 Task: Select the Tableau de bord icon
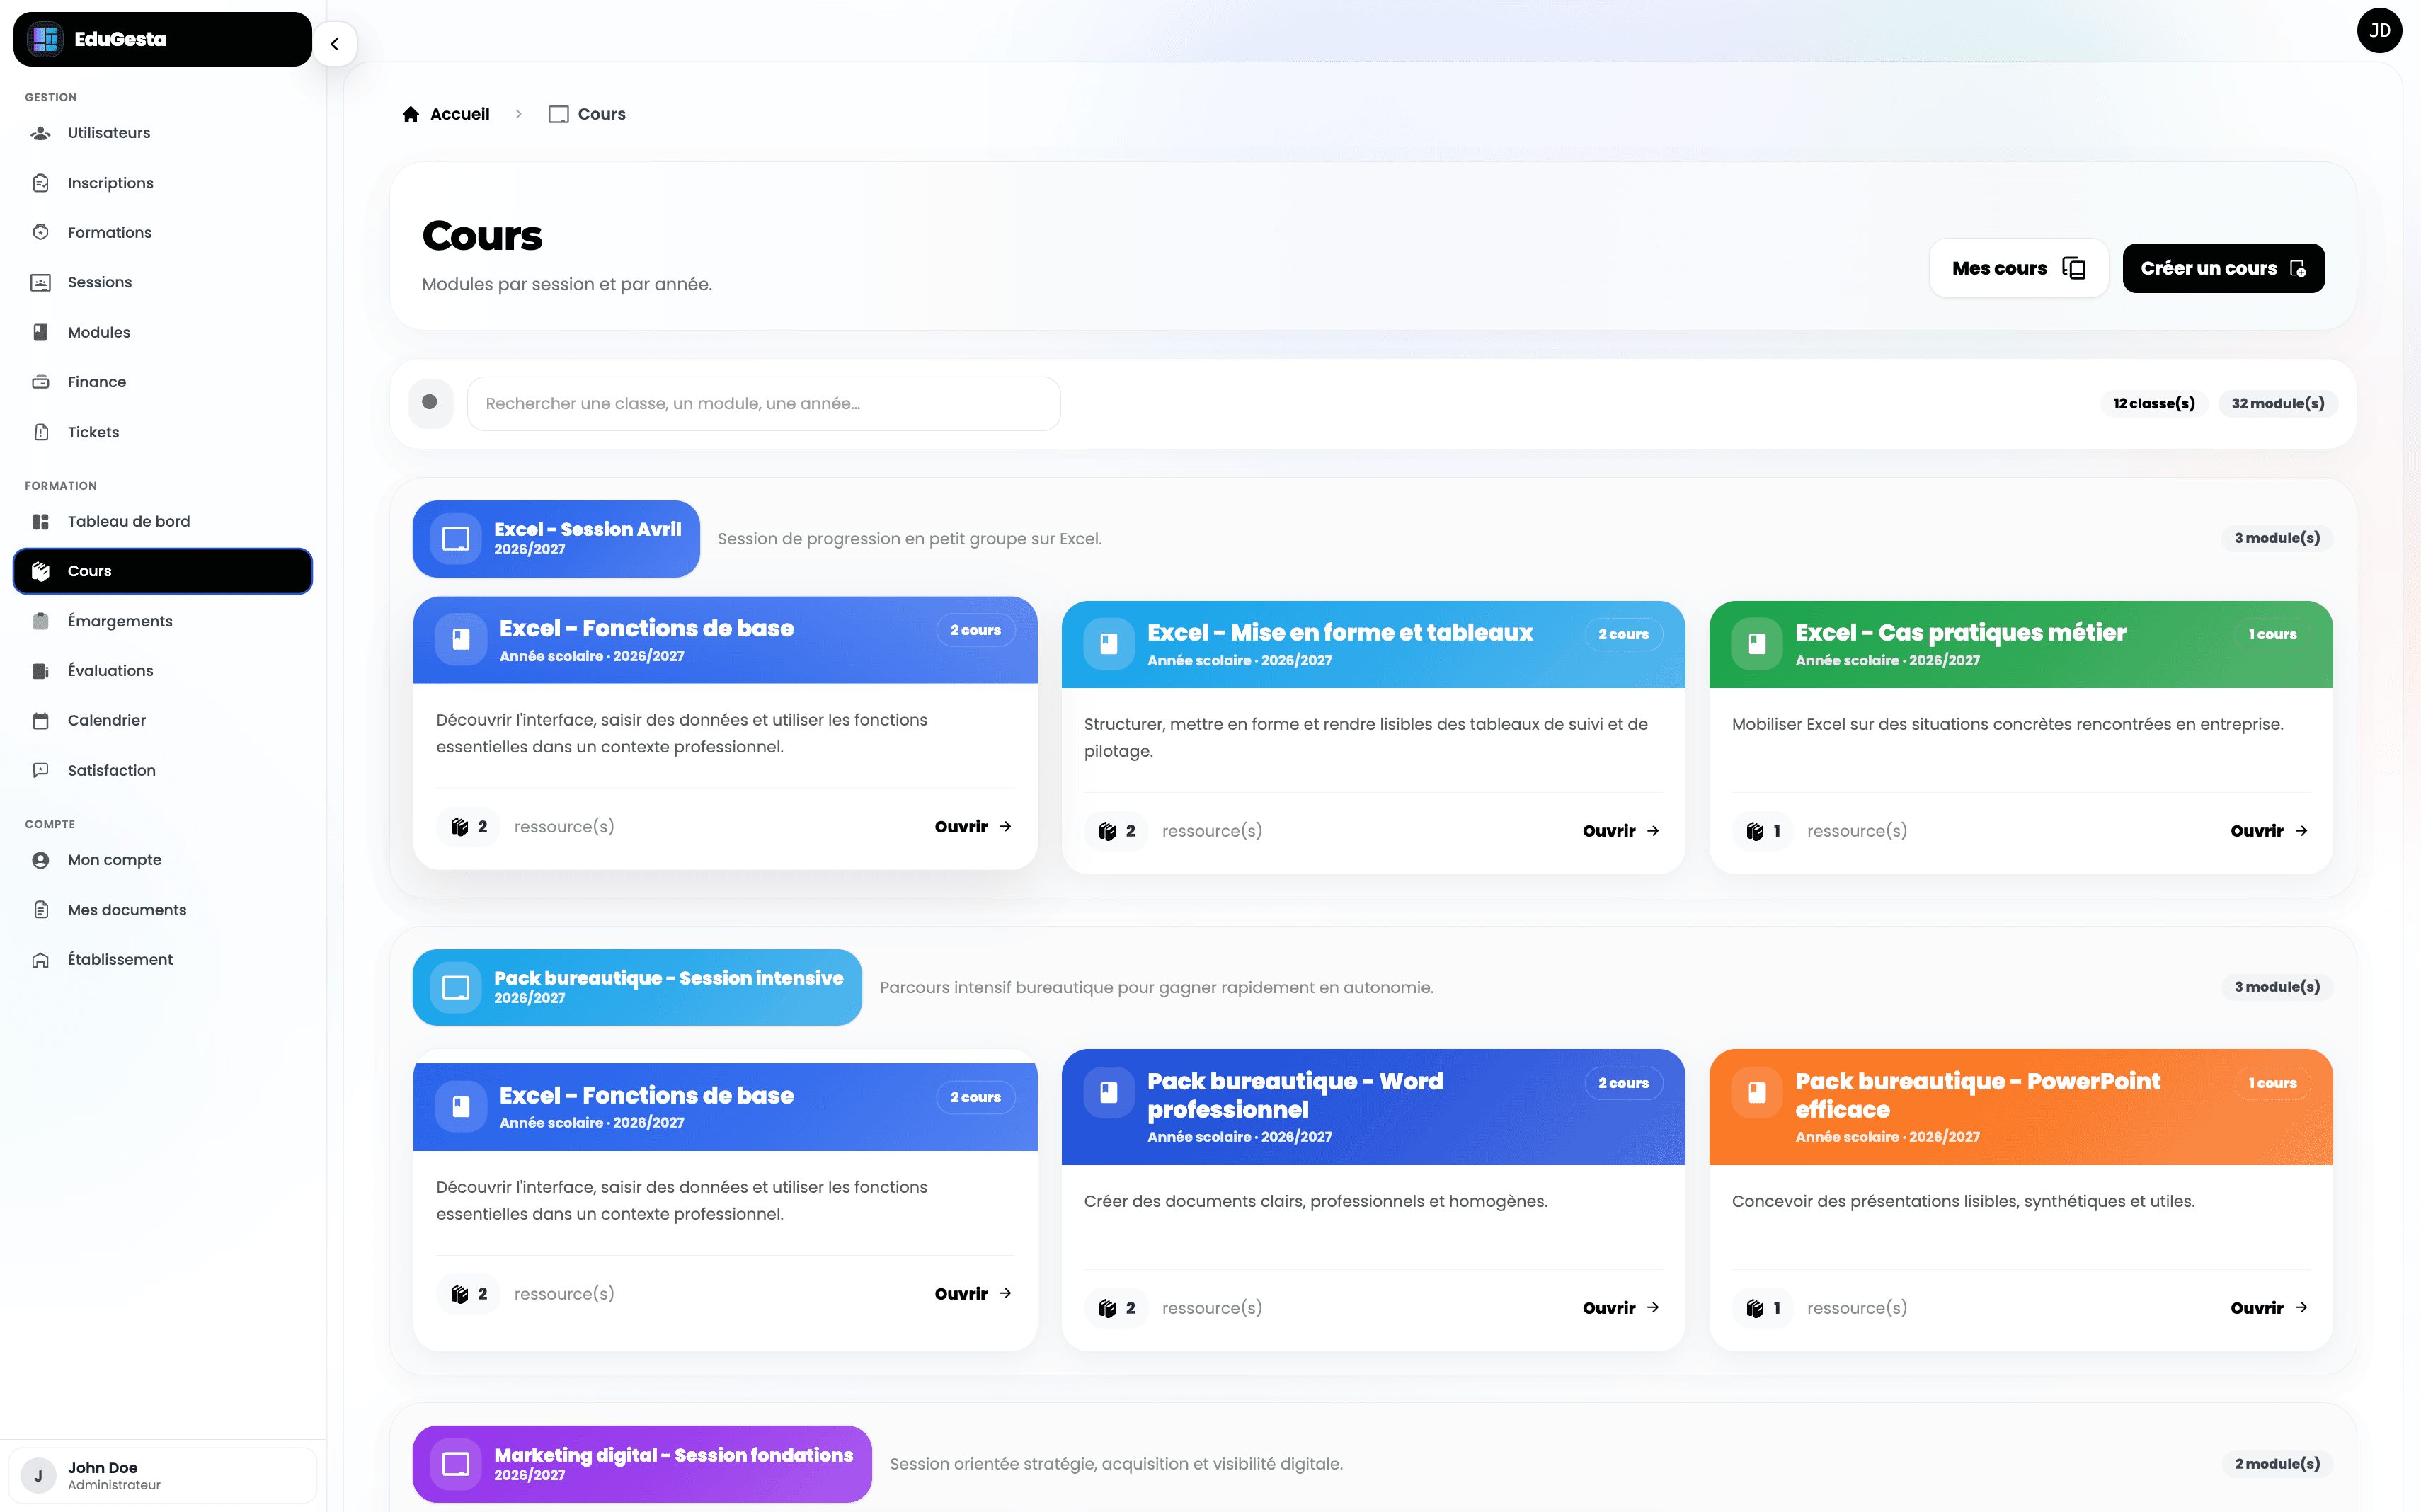[x=40, y=520]
